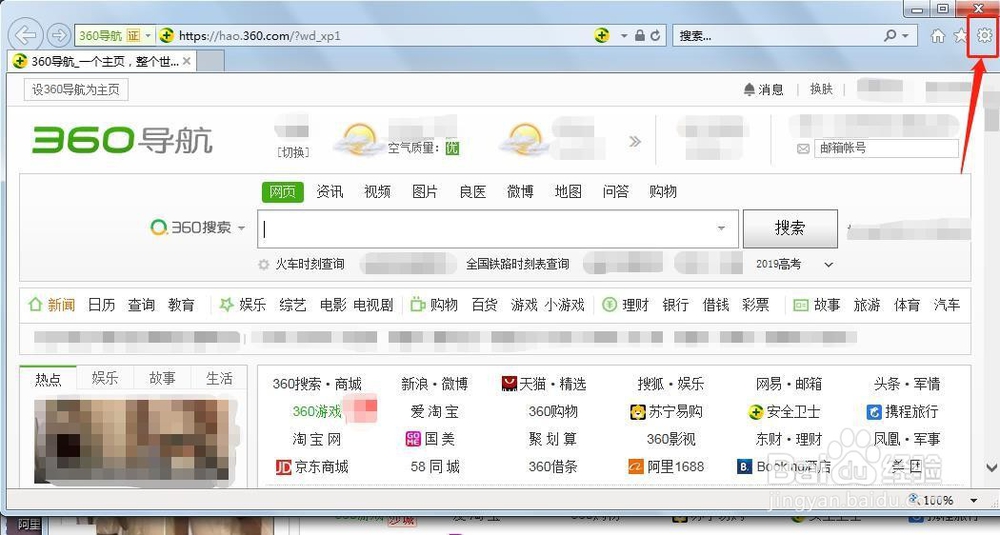This screenshot has height=535, width=1000.
Task: Click the first weather sun-cloud icon
Action: click(x=360, y=140)
